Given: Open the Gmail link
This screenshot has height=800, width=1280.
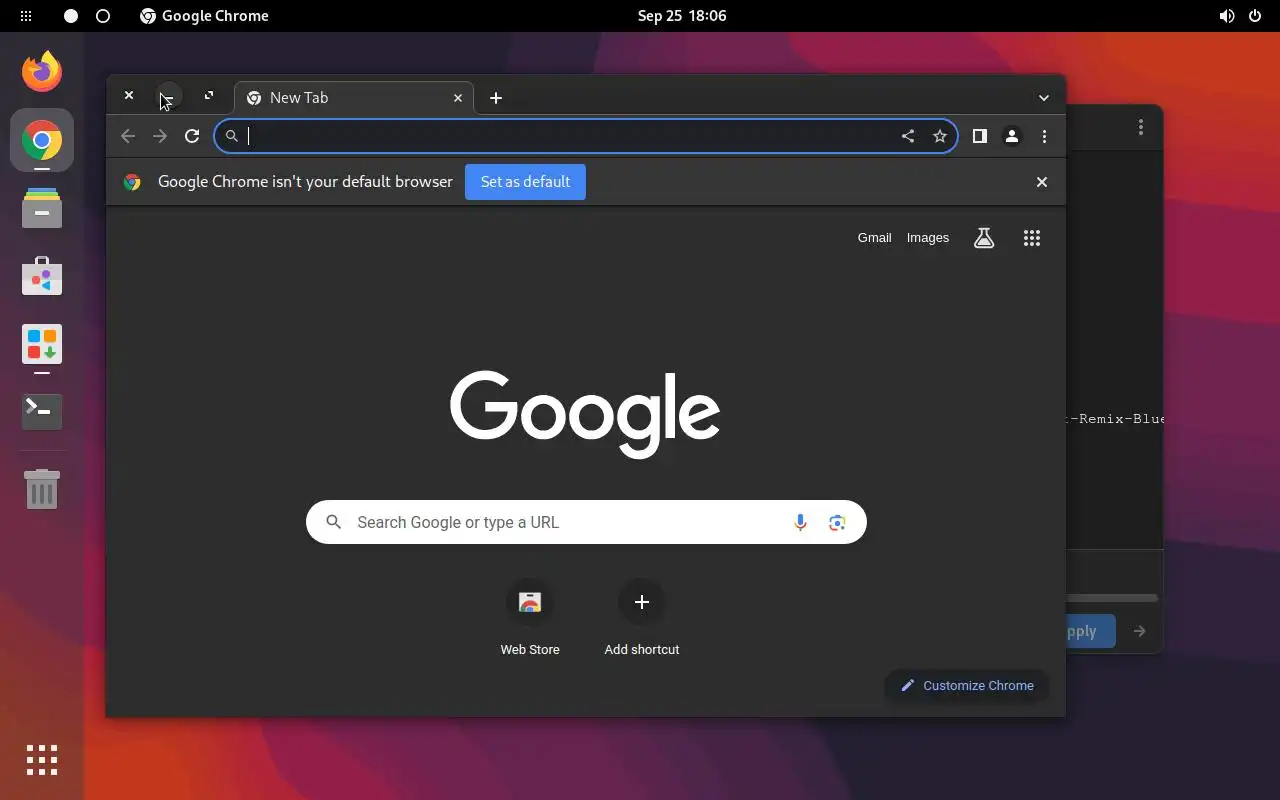Looking at the screenshot, I should pyautogui.click(x=874, y=238).
